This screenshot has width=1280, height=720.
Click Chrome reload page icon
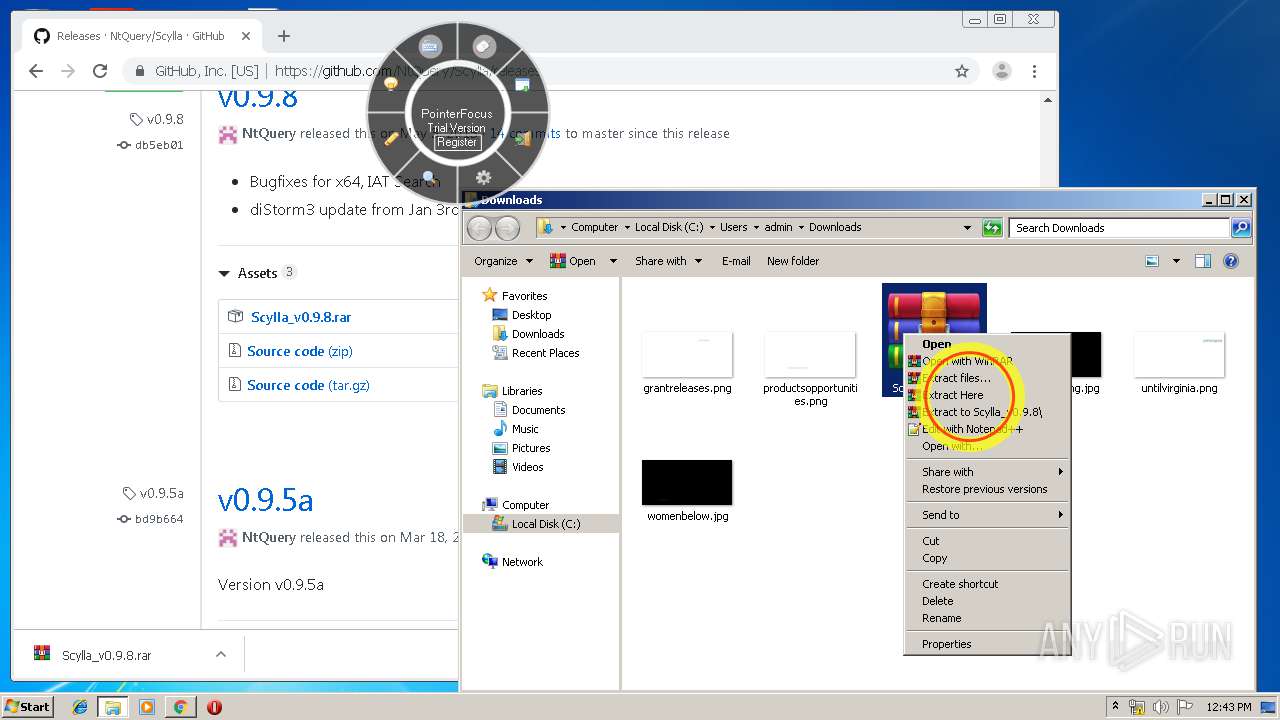point(100,71)
